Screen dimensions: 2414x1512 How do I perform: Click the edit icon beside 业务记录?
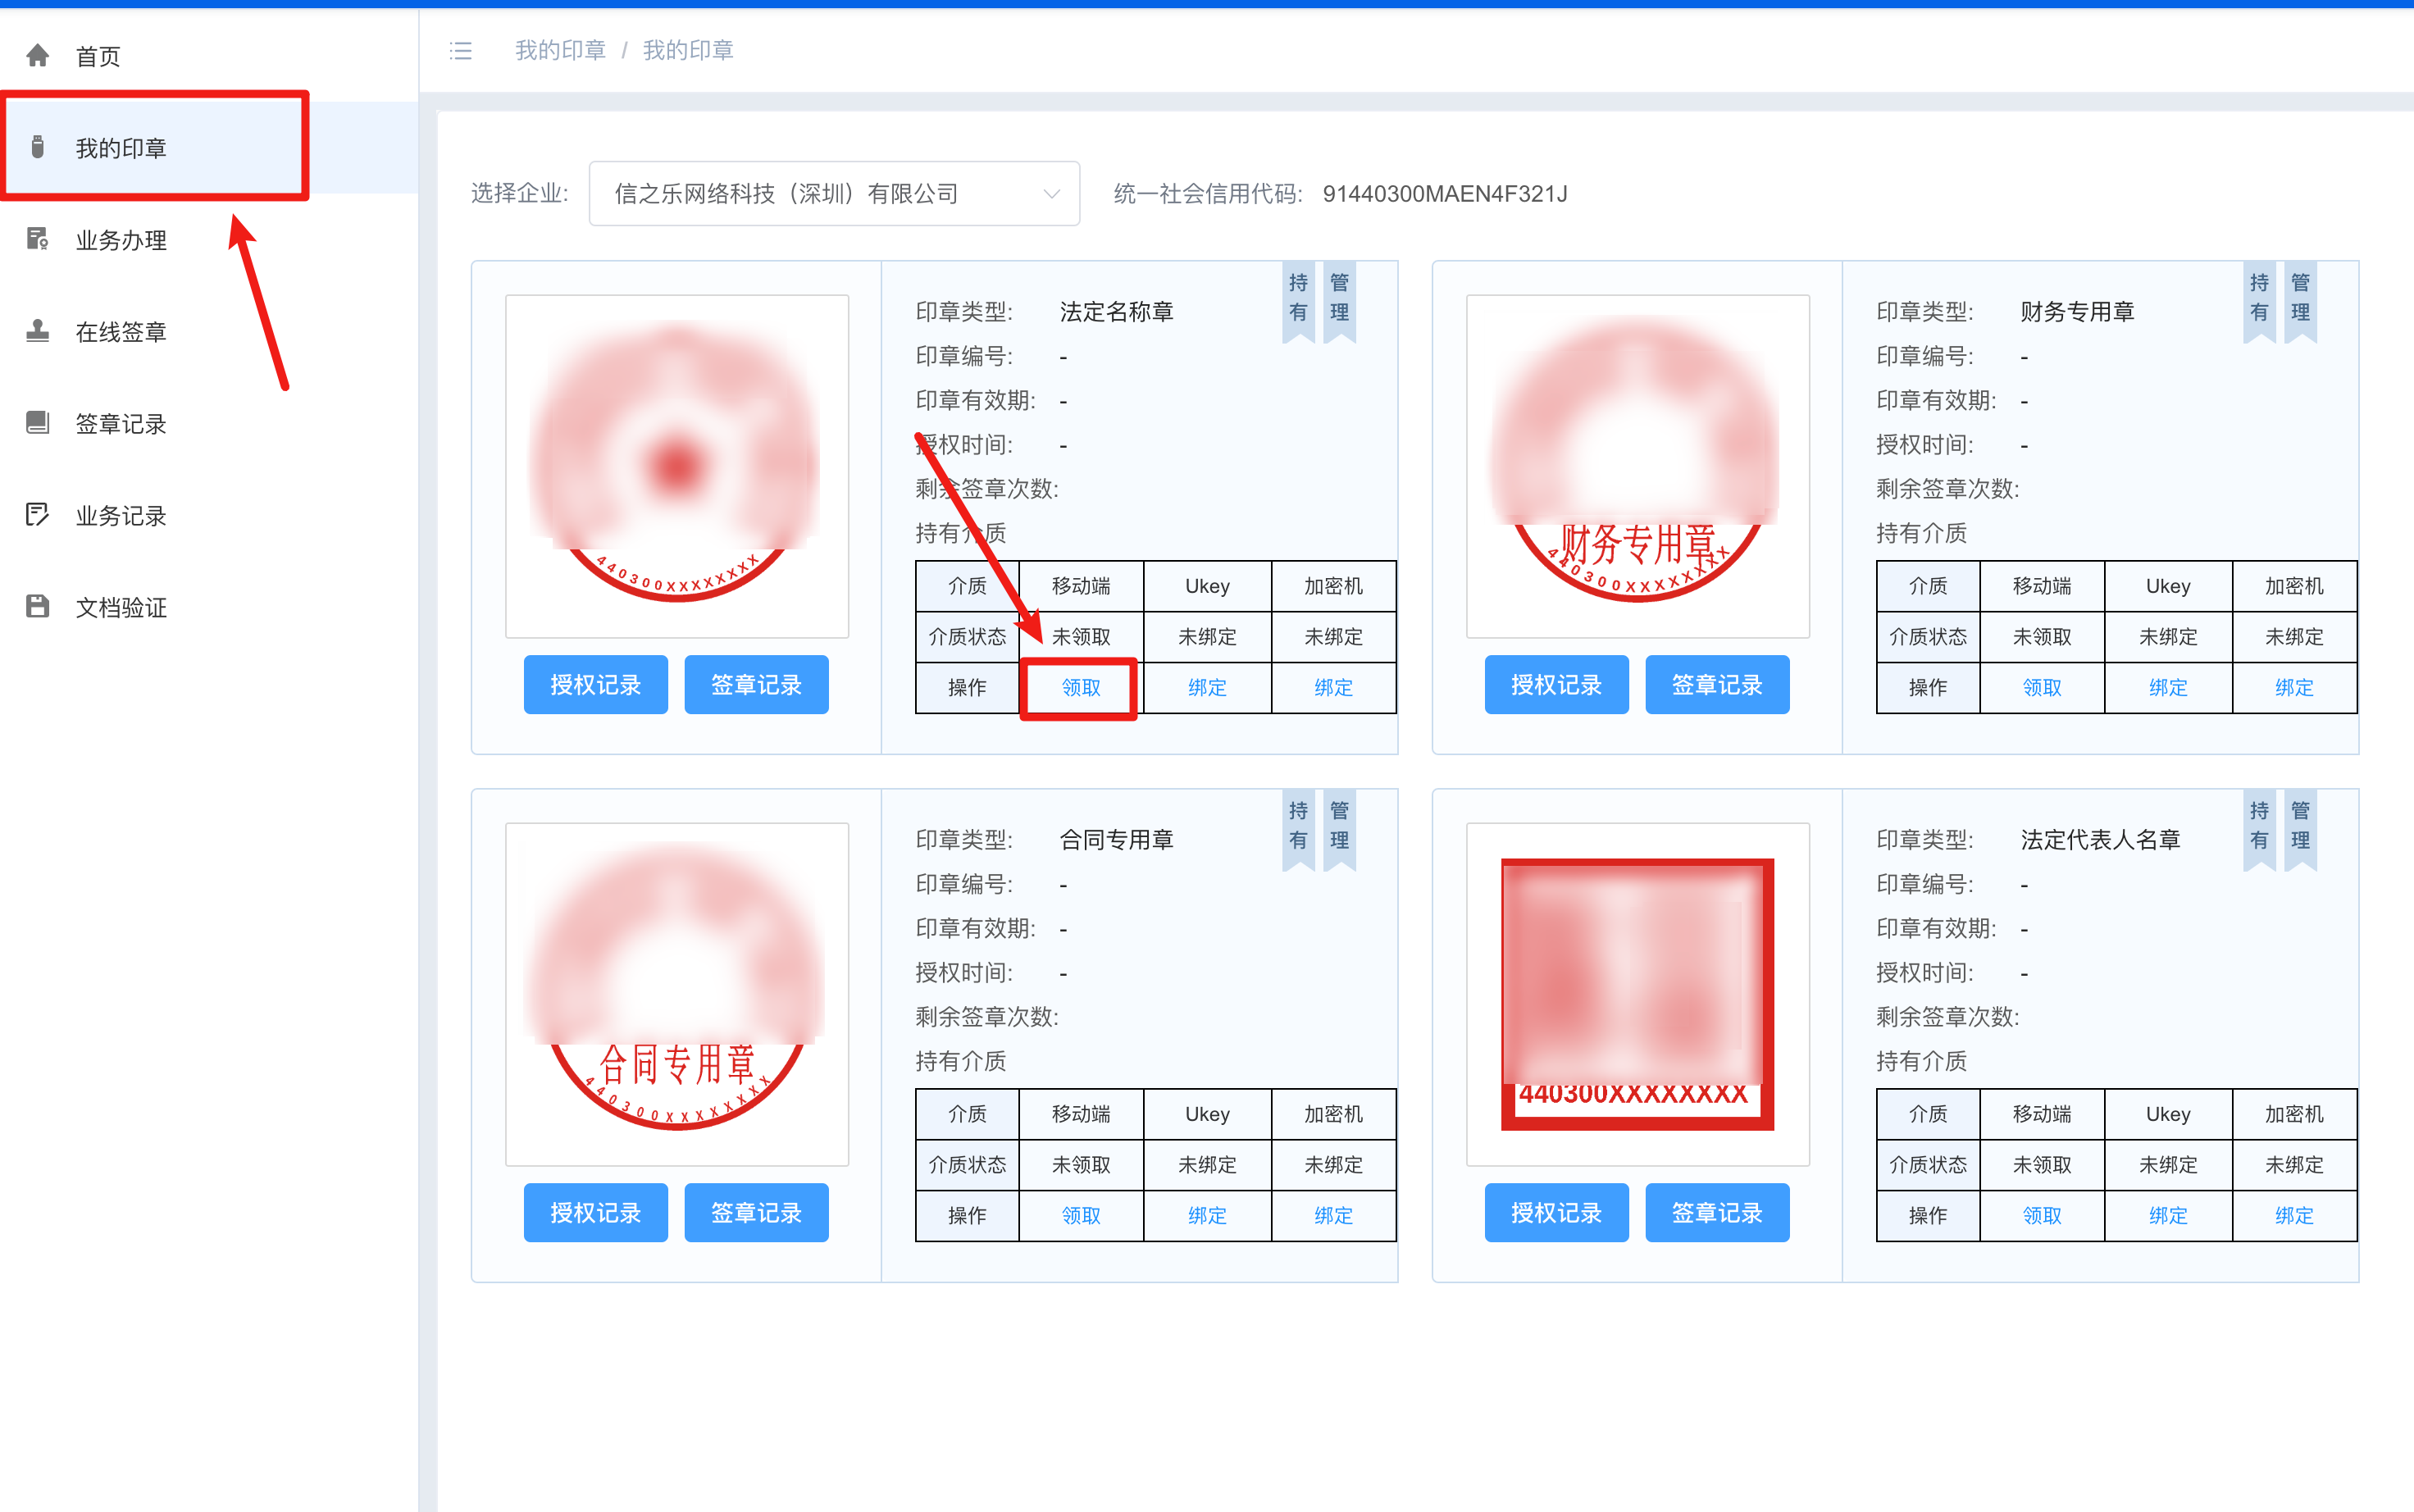pyautogui.click(x=38, y=515)
